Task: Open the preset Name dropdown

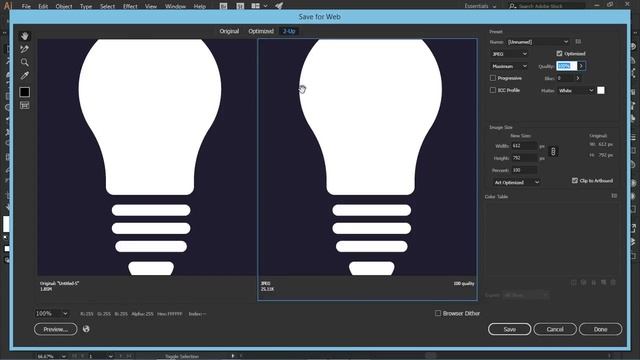Action: 538,42
